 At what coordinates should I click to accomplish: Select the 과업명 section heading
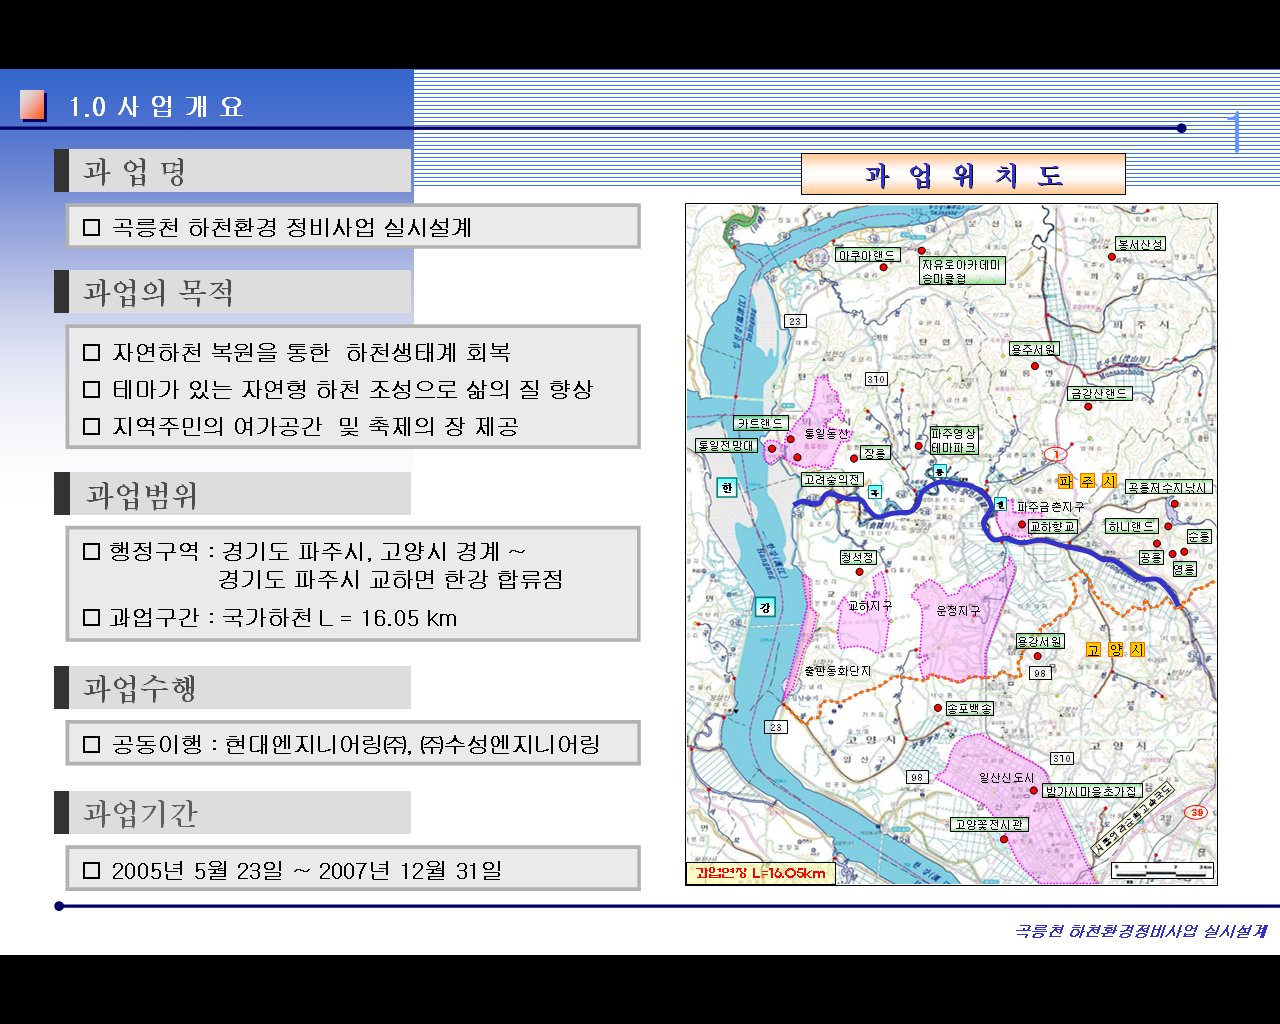click(135, 172)
